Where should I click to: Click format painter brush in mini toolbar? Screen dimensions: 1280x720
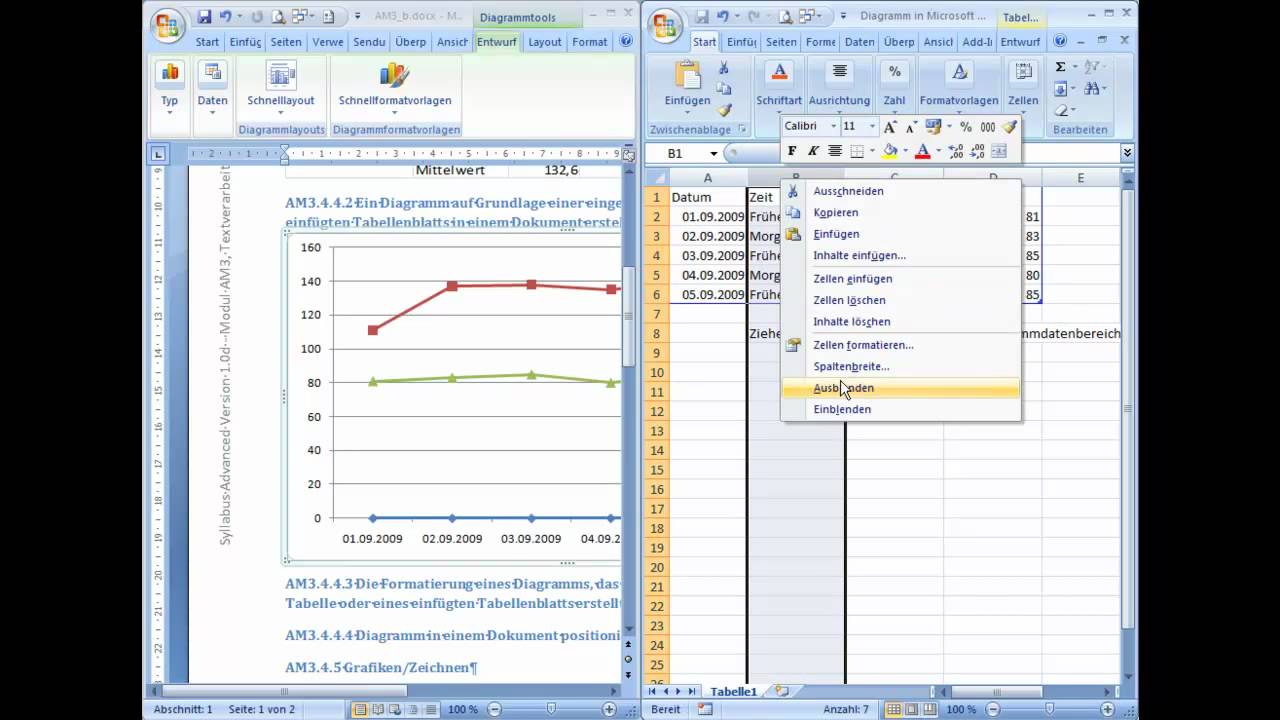point(1010,127)
